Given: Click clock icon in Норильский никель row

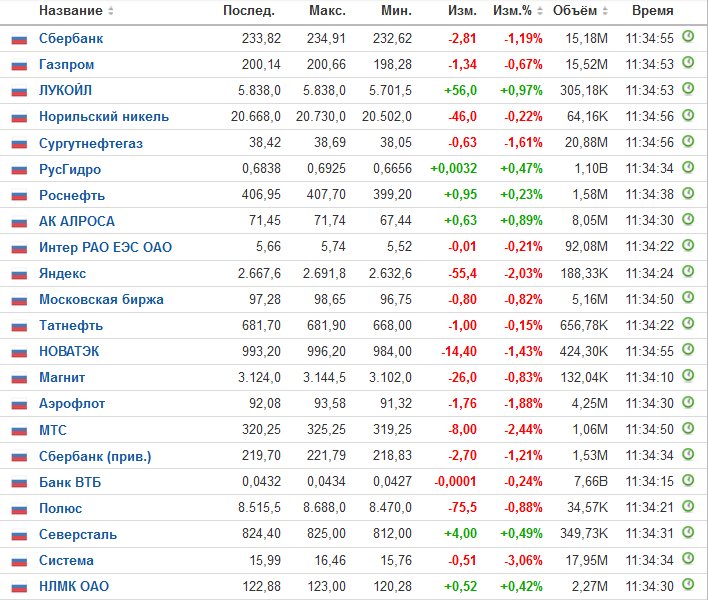Looking at the screenshot, I should (x=688, y=115).
